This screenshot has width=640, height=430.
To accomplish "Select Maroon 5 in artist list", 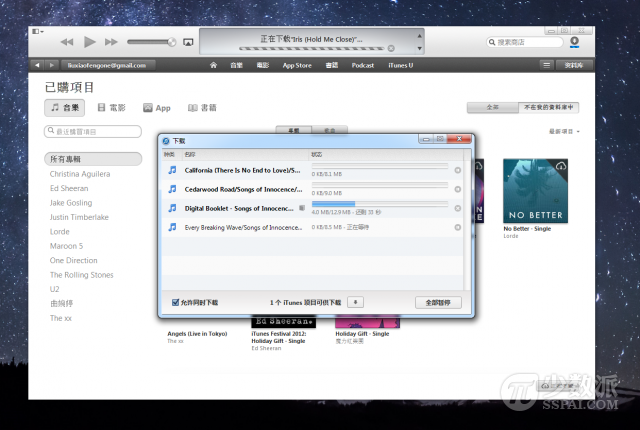I will pyautogui.click(x=66, y=246).
